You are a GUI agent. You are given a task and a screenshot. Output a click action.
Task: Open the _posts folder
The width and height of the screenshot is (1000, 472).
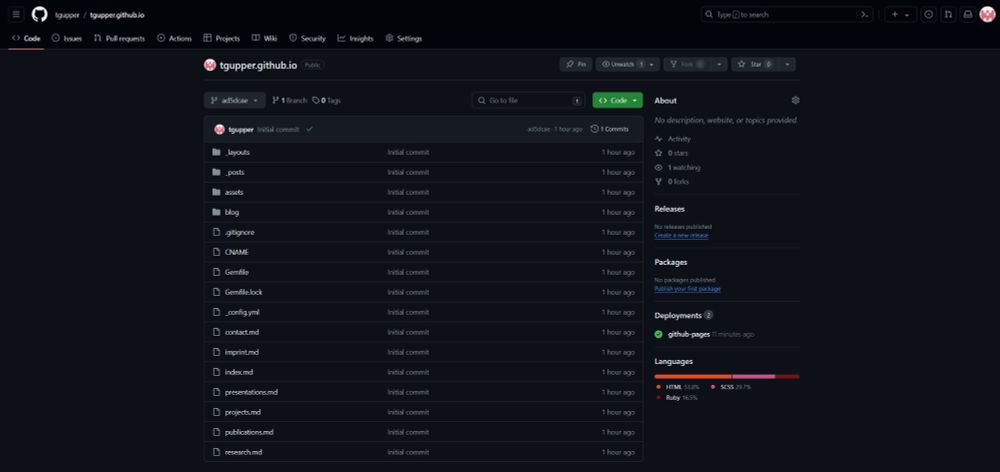tap(235, 172)
